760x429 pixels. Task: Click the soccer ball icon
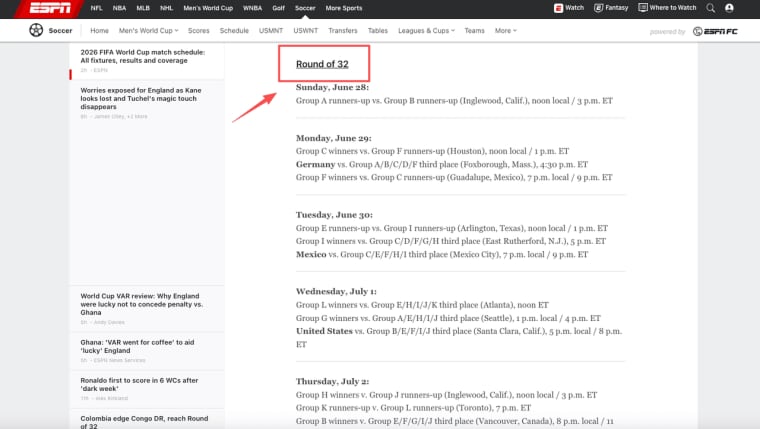tap(36, 30)
